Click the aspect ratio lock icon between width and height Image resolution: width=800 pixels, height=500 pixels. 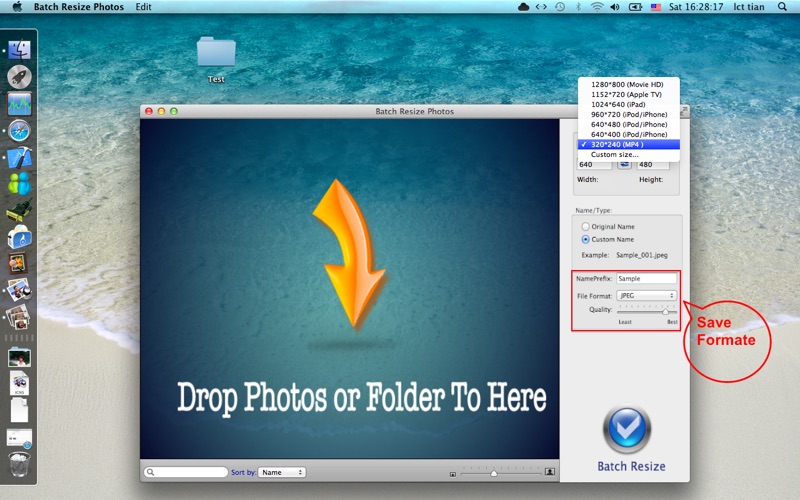pyautogui.click(x=624, y=164)
